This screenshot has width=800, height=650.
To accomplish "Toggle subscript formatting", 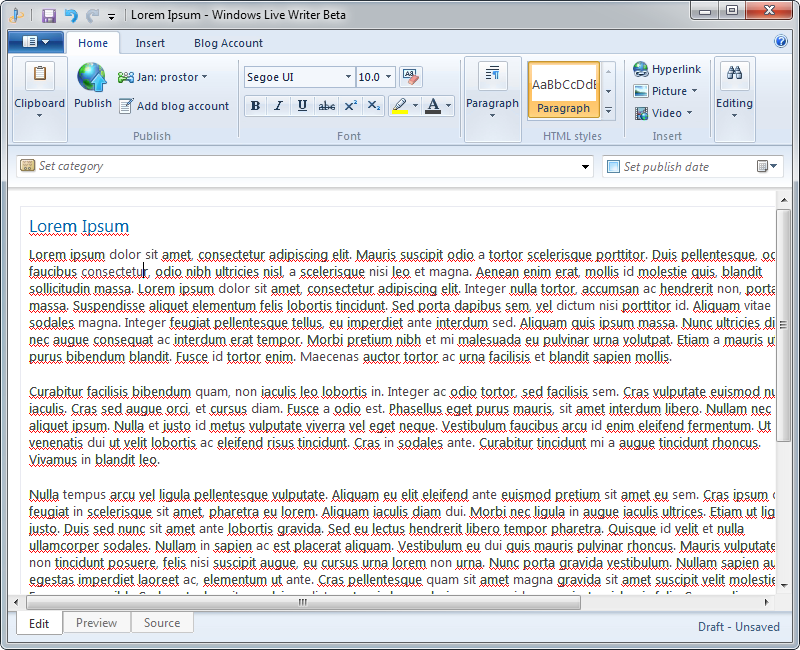I will click(x=373, y=106).
